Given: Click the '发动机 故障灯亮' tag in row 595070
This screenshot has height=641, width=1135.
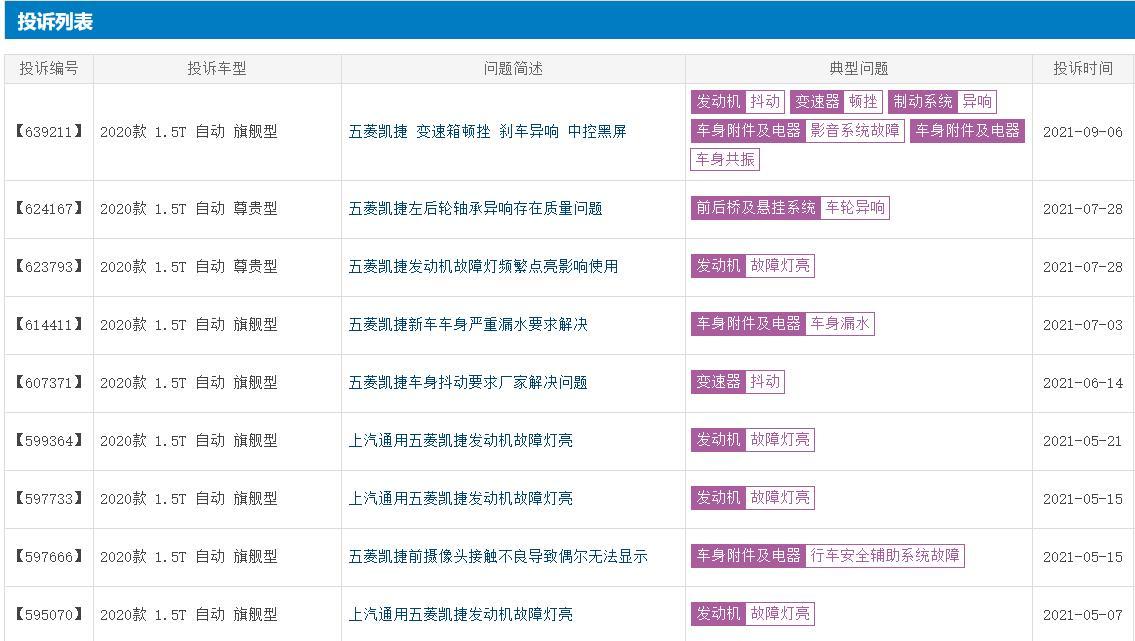Looking at the screenshot, I should [753, 614].
